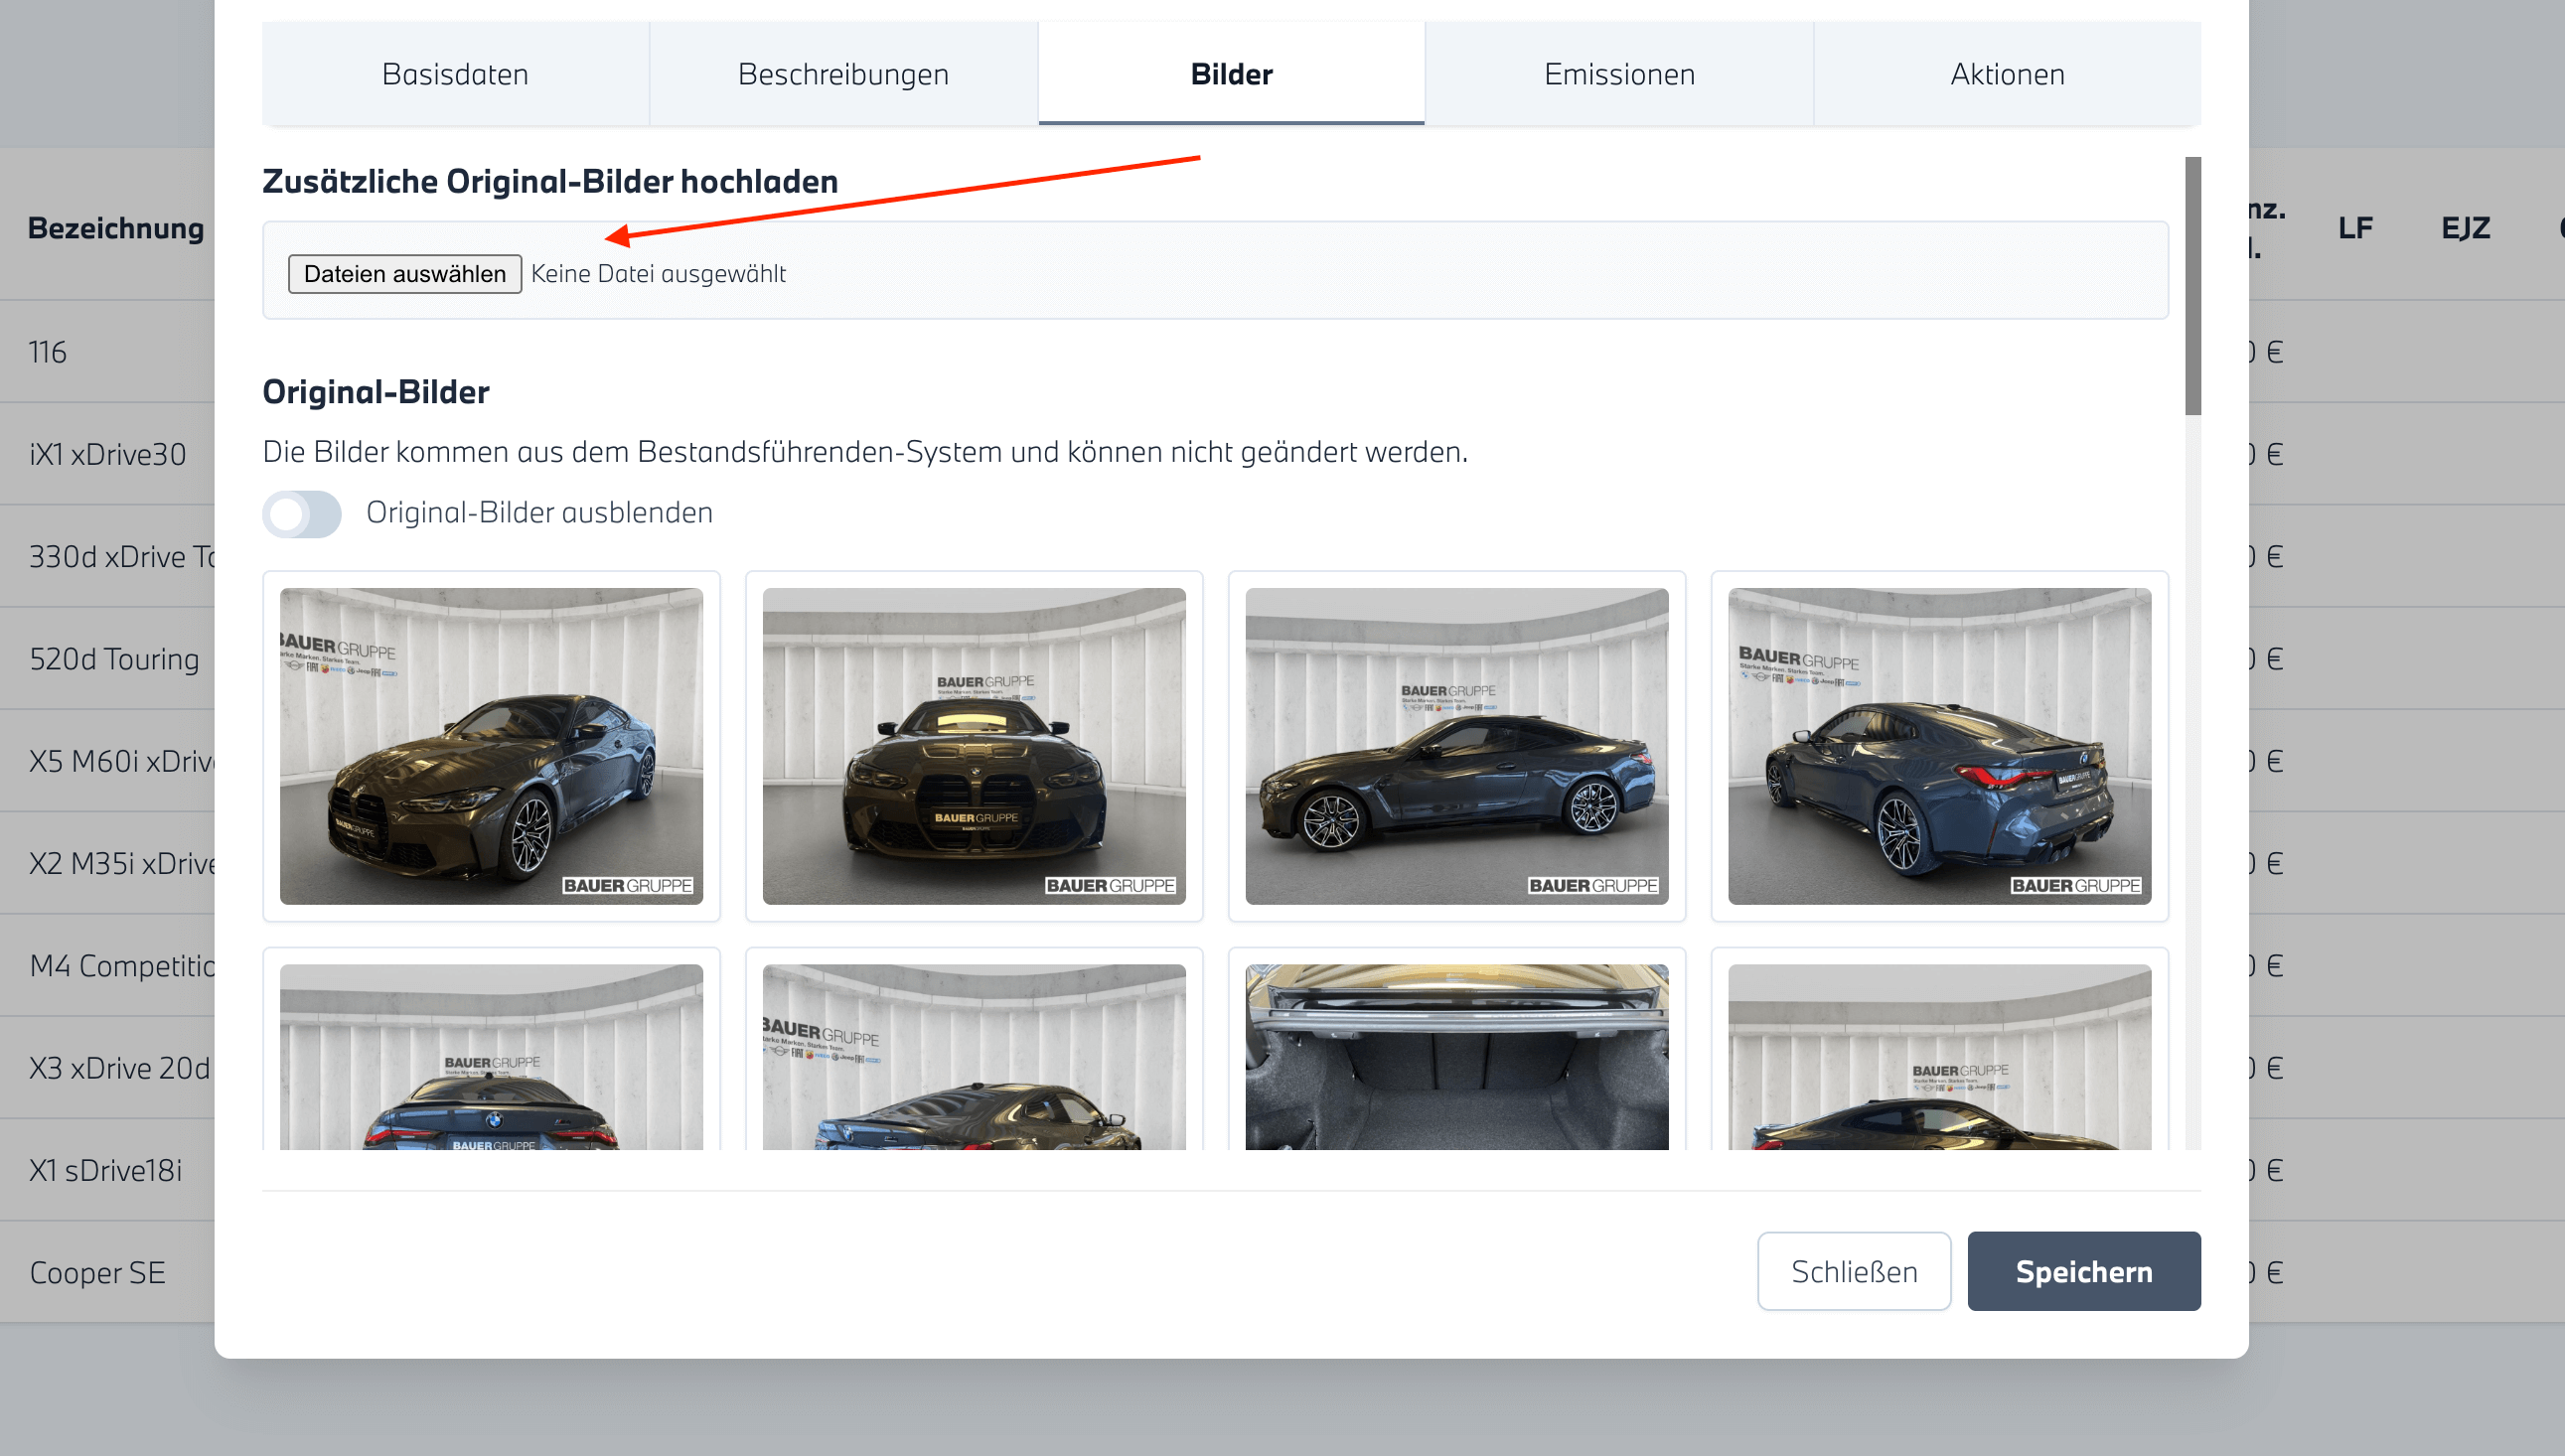Viewport: 2565px width, 1456px height.
Task: Click the Dateien auswählen upload button
Action: [x=405, y=274]
